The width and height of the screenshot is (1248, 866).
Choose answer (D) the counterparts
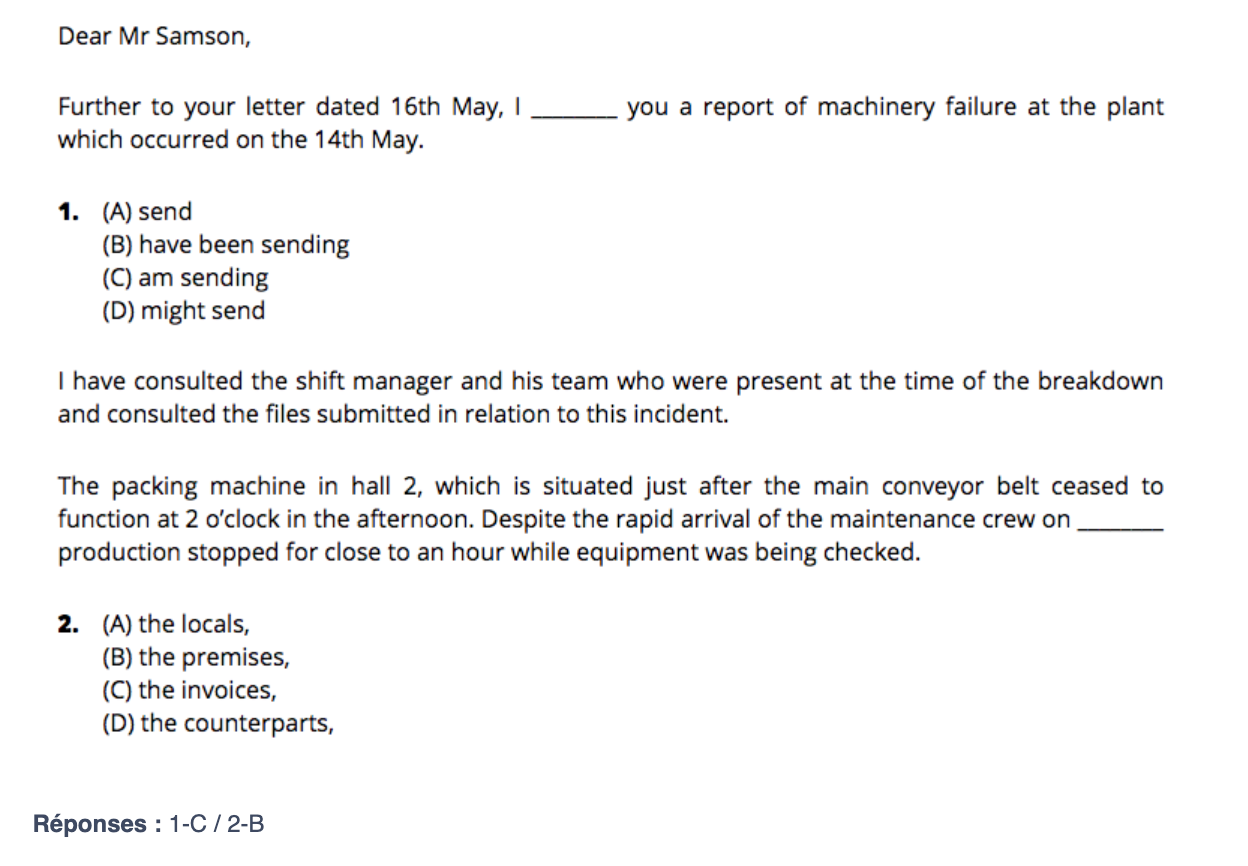click(218, 724)
